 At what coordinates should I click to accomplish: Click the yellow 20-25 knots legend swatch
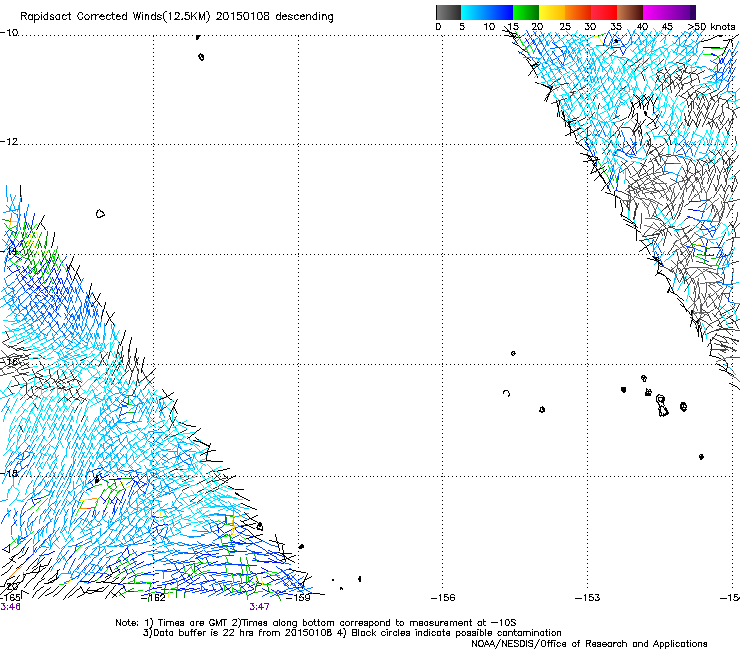(552, 12)
